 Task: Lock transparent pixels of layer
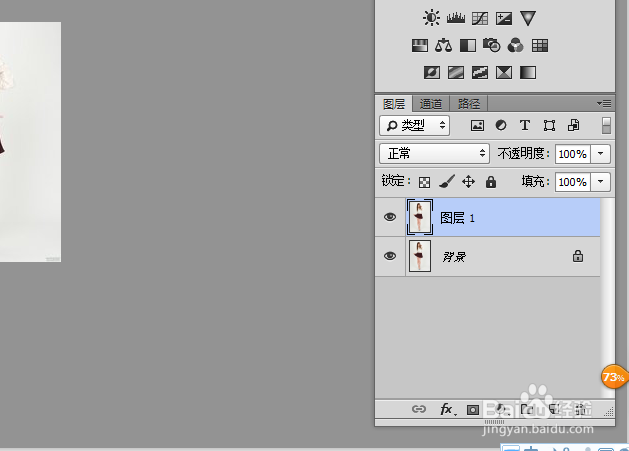point(424,183)
